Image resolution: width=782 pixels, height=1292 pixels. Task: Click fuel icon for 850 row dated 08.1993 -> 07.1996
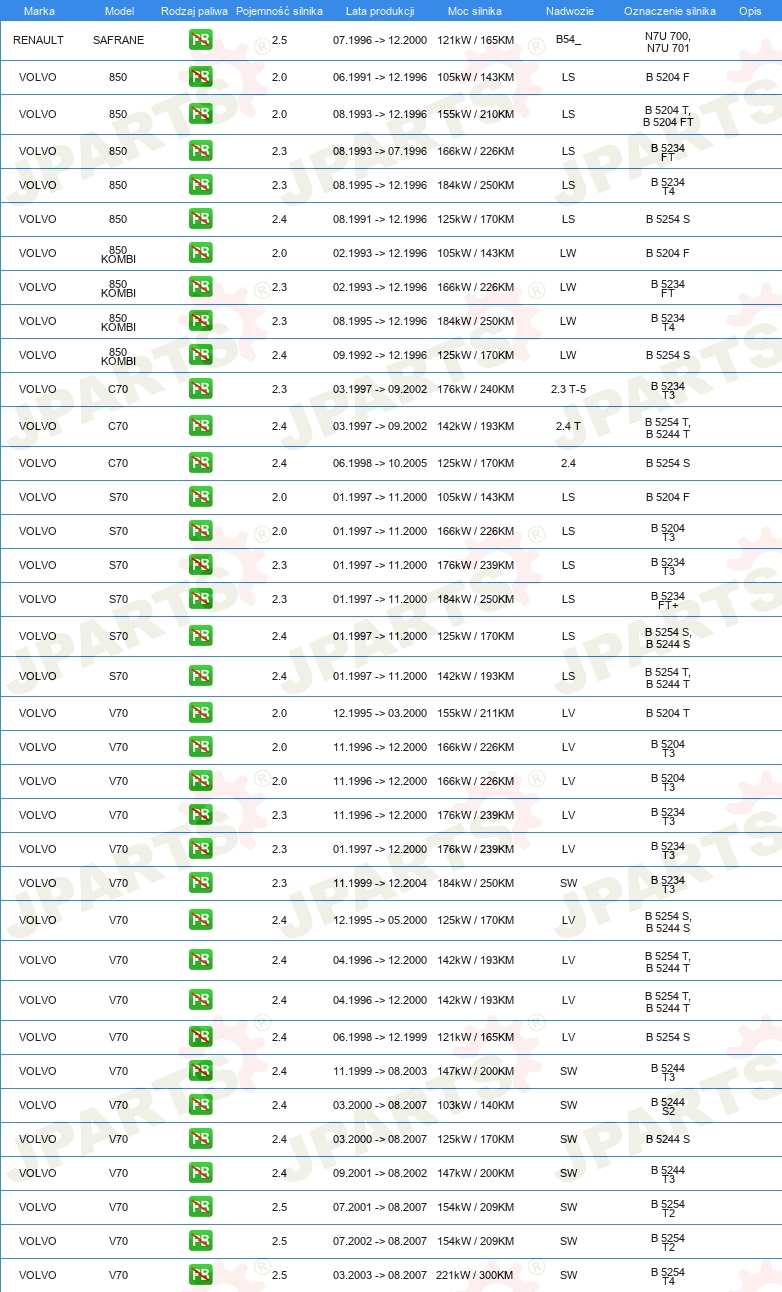(x=200, y=151)
